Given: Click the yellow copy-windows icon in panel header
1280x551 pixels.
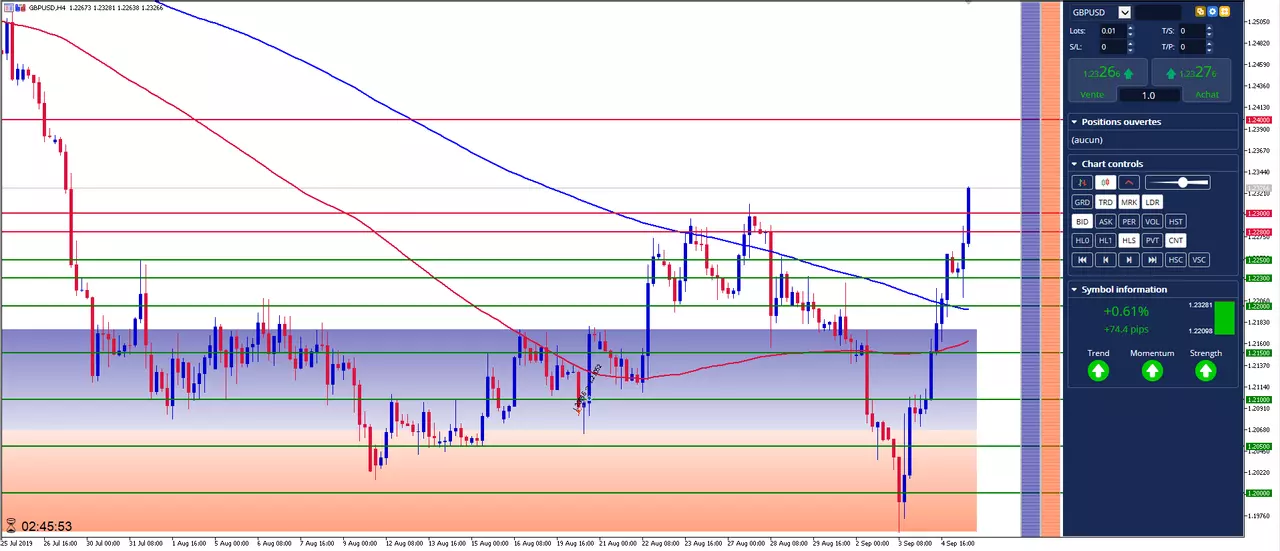Looking at the screenshot, I should (x=1201, y=12).
